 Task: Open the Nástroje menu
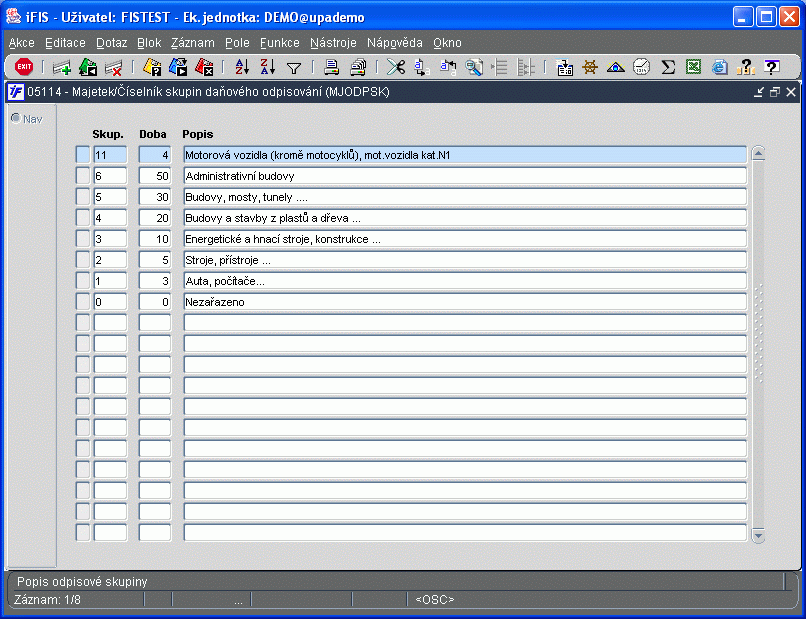click(x=333, y=43)
